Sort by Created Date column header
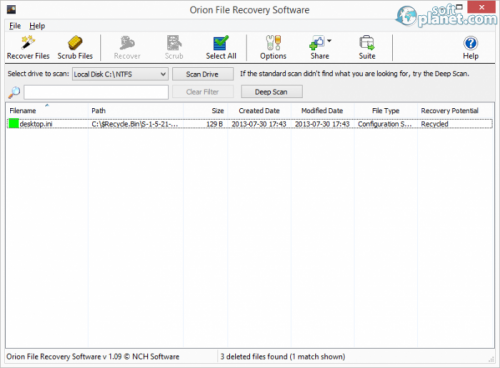 click(259, 111)
